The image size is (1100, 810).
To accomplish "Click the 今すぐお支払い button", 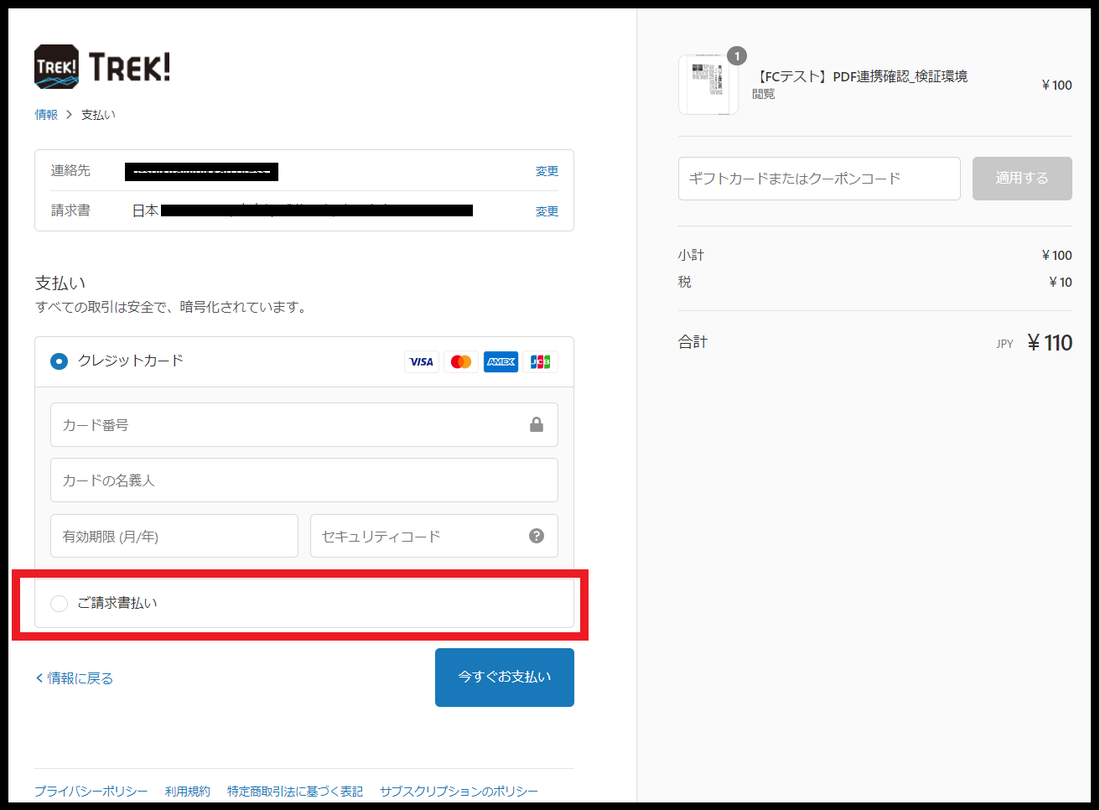I will 504,677.
